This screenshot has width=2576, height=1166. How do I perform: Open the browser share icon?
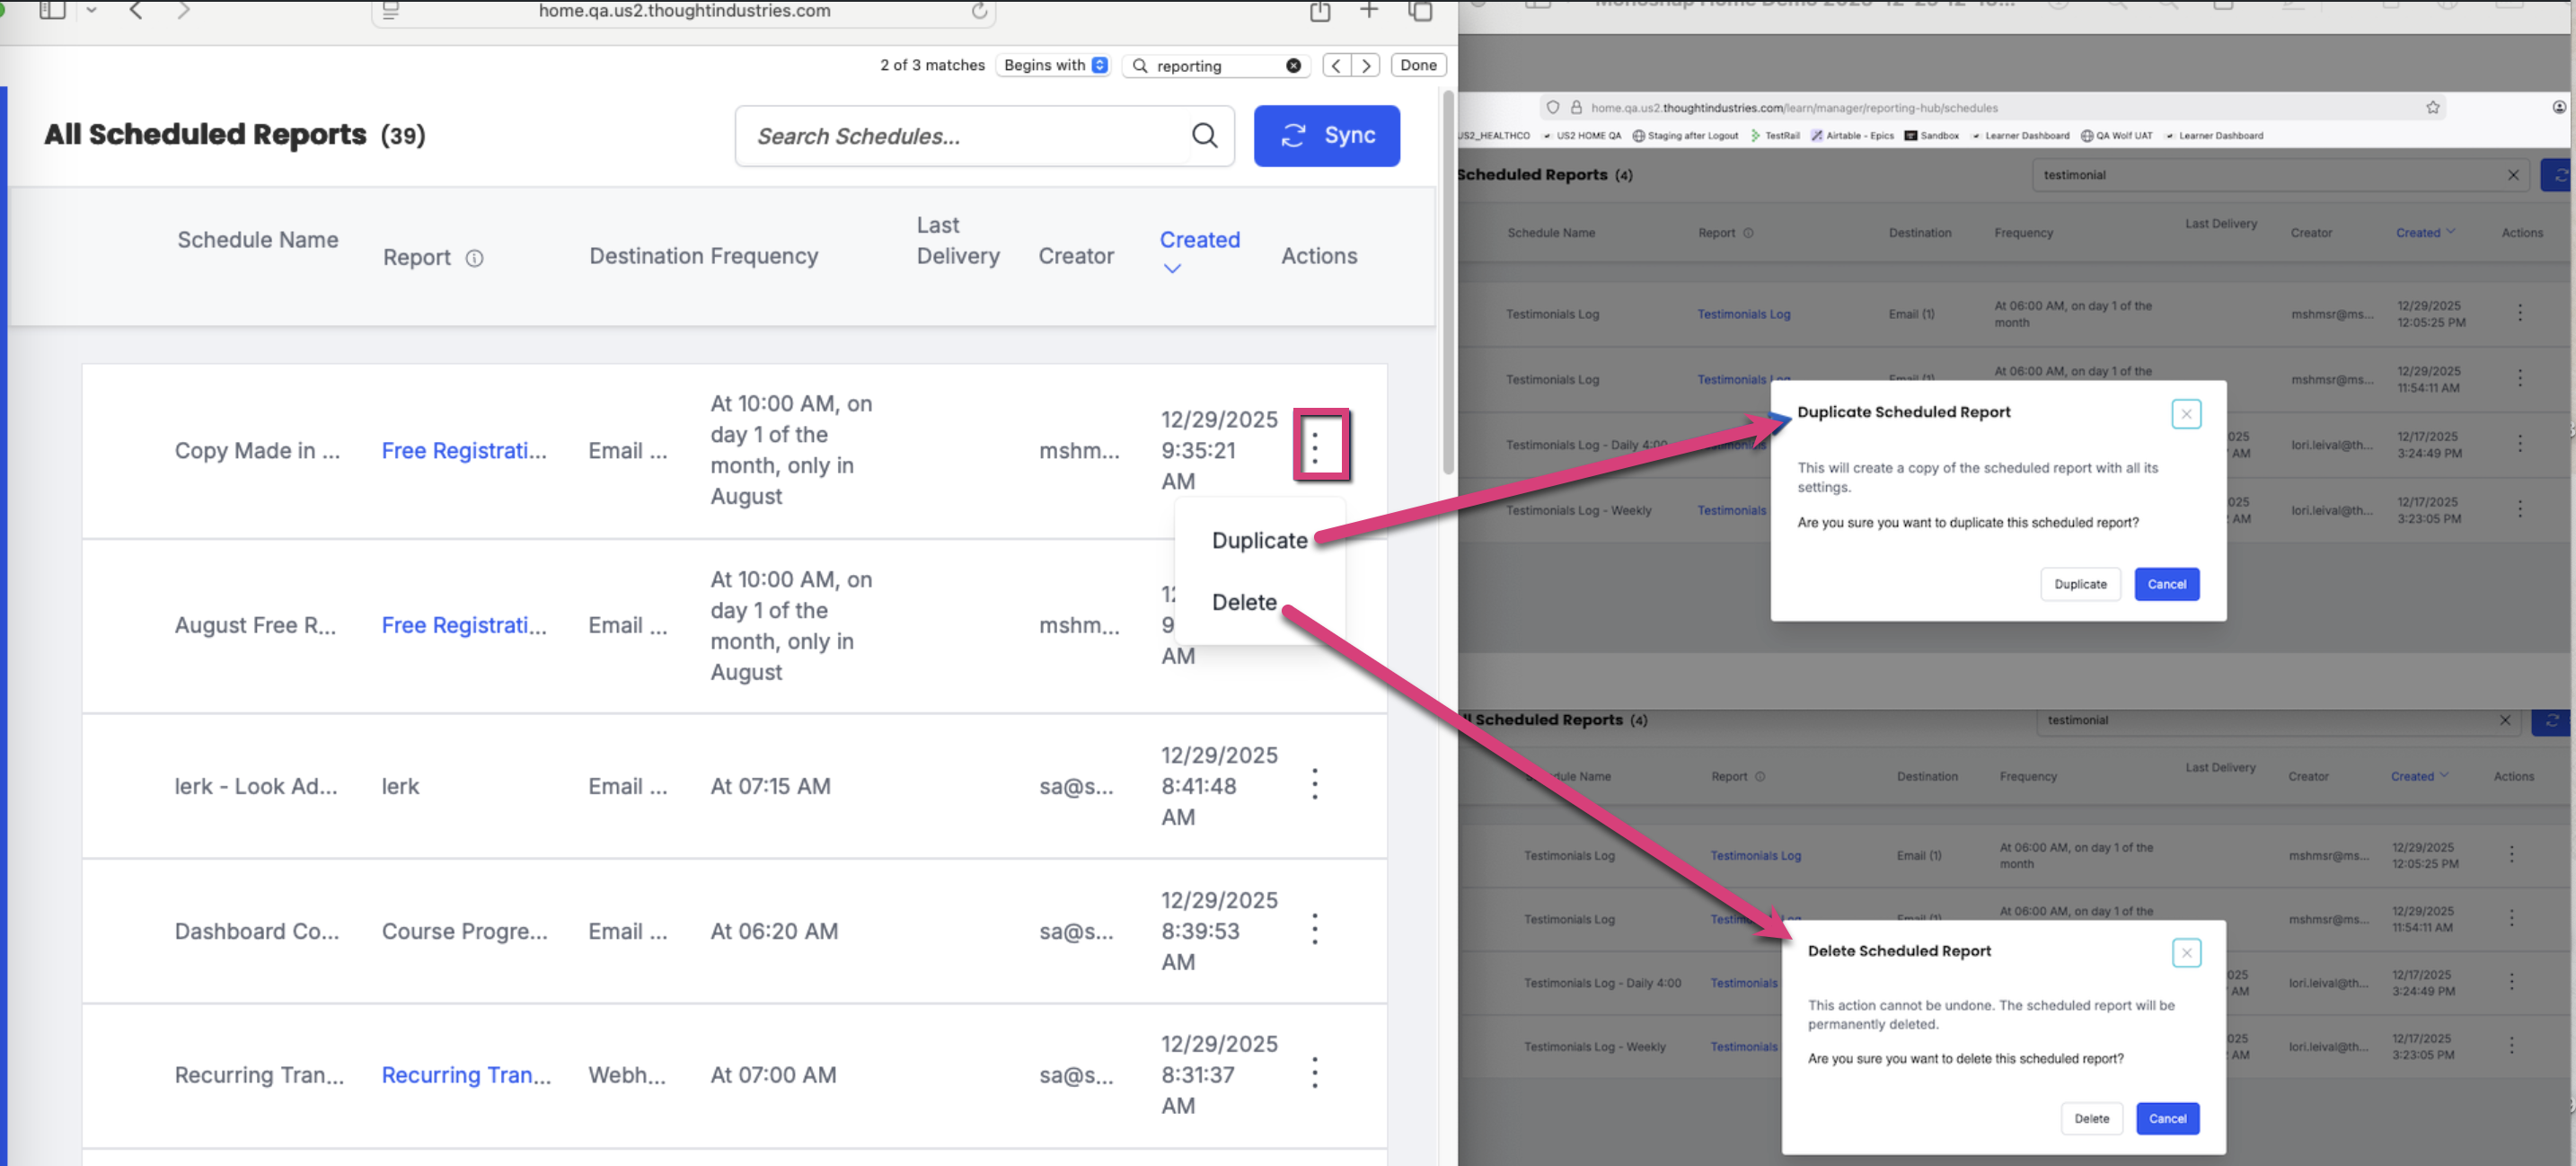(x=1320, y=11)
